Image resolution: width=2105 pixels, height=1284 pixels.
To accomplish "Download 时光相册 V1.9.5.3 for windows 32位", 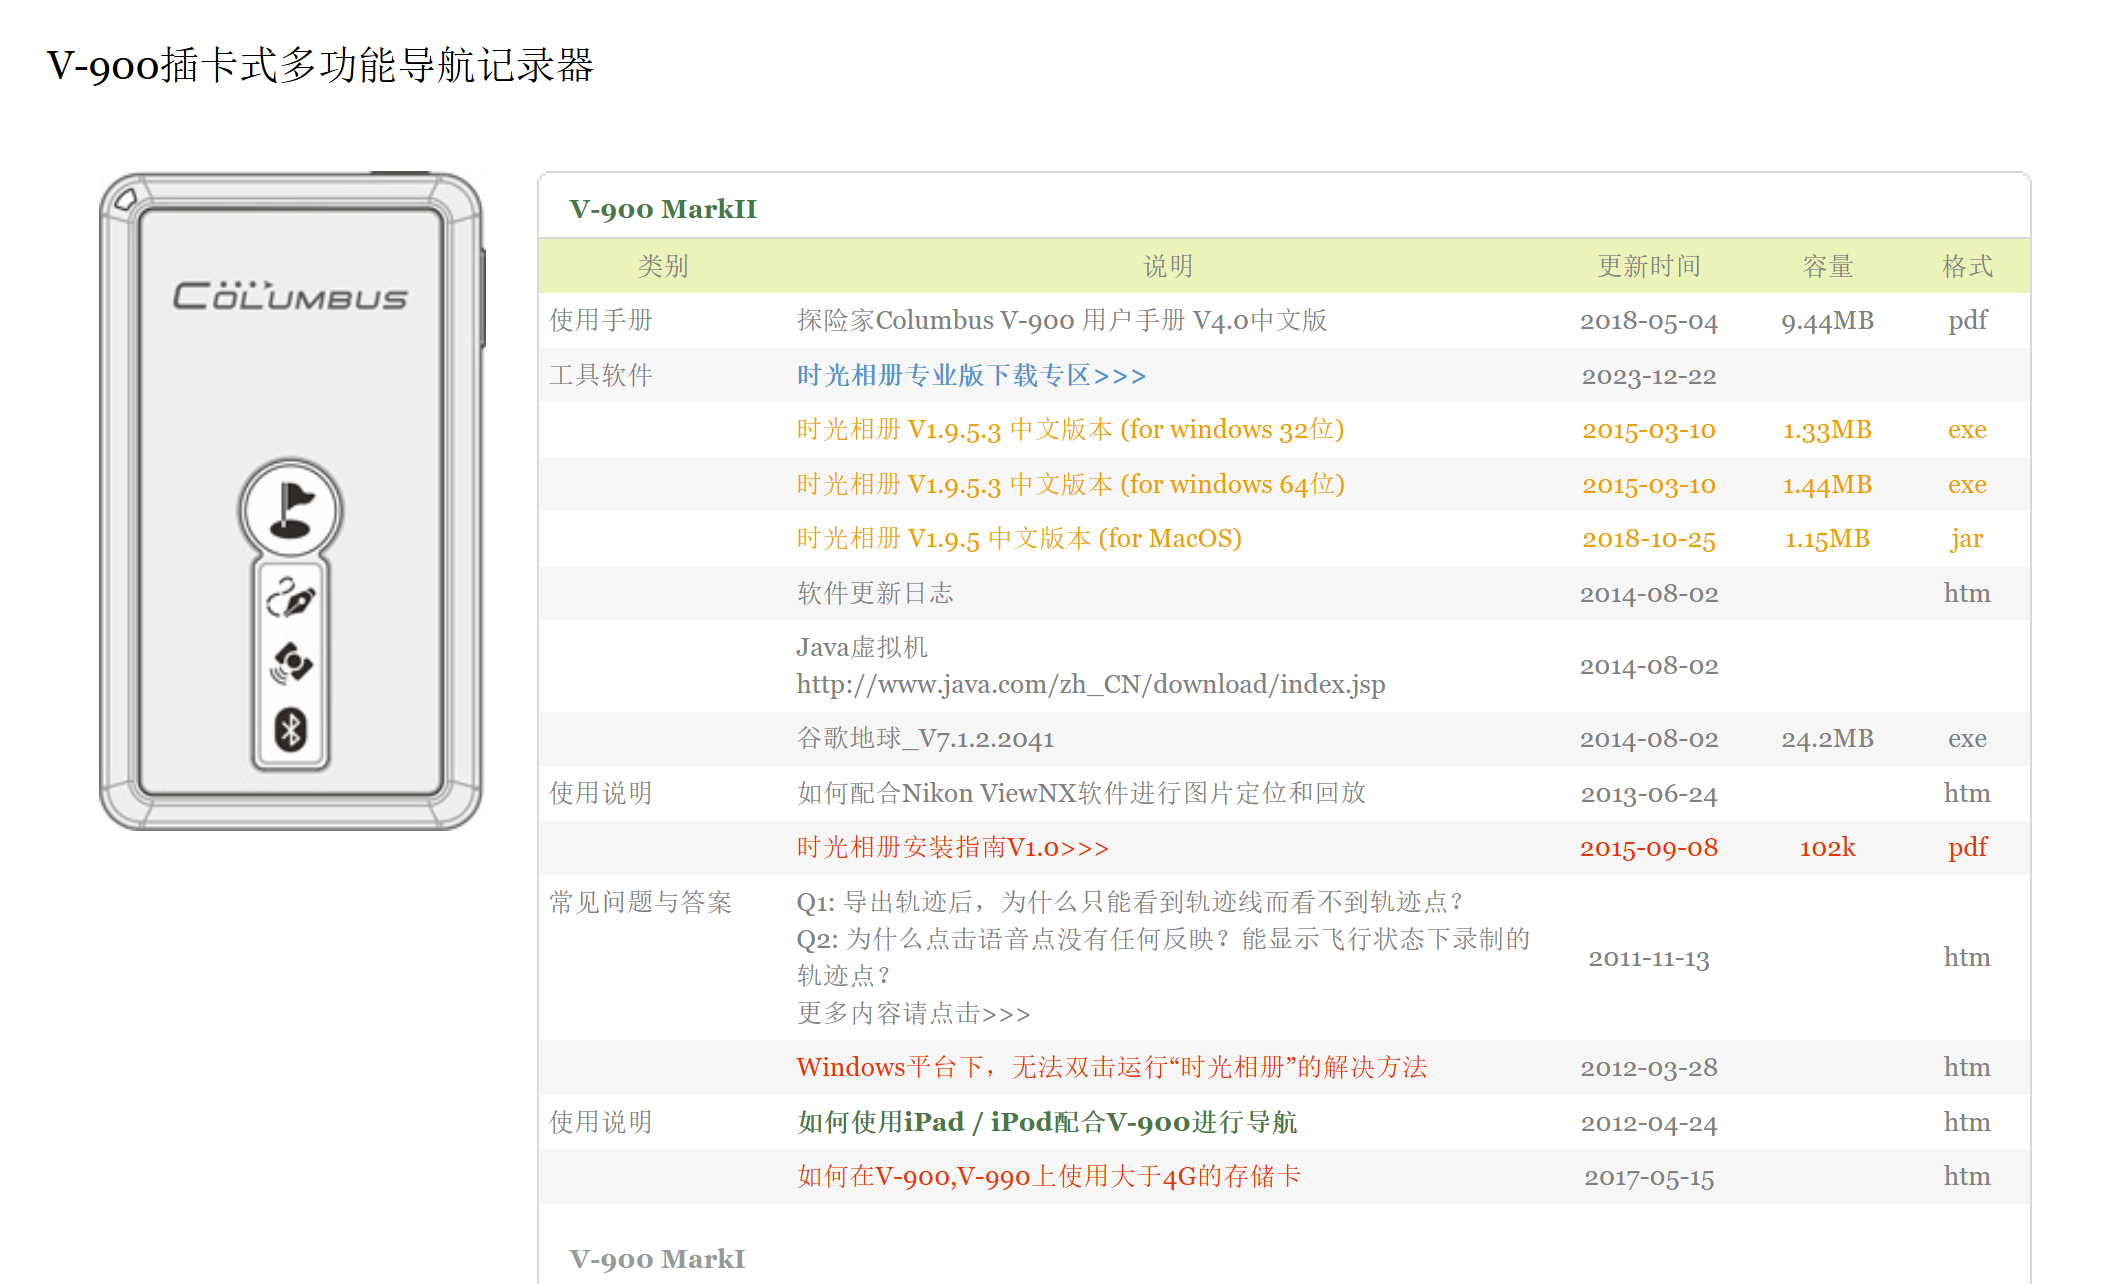I will coord(1070,429).
